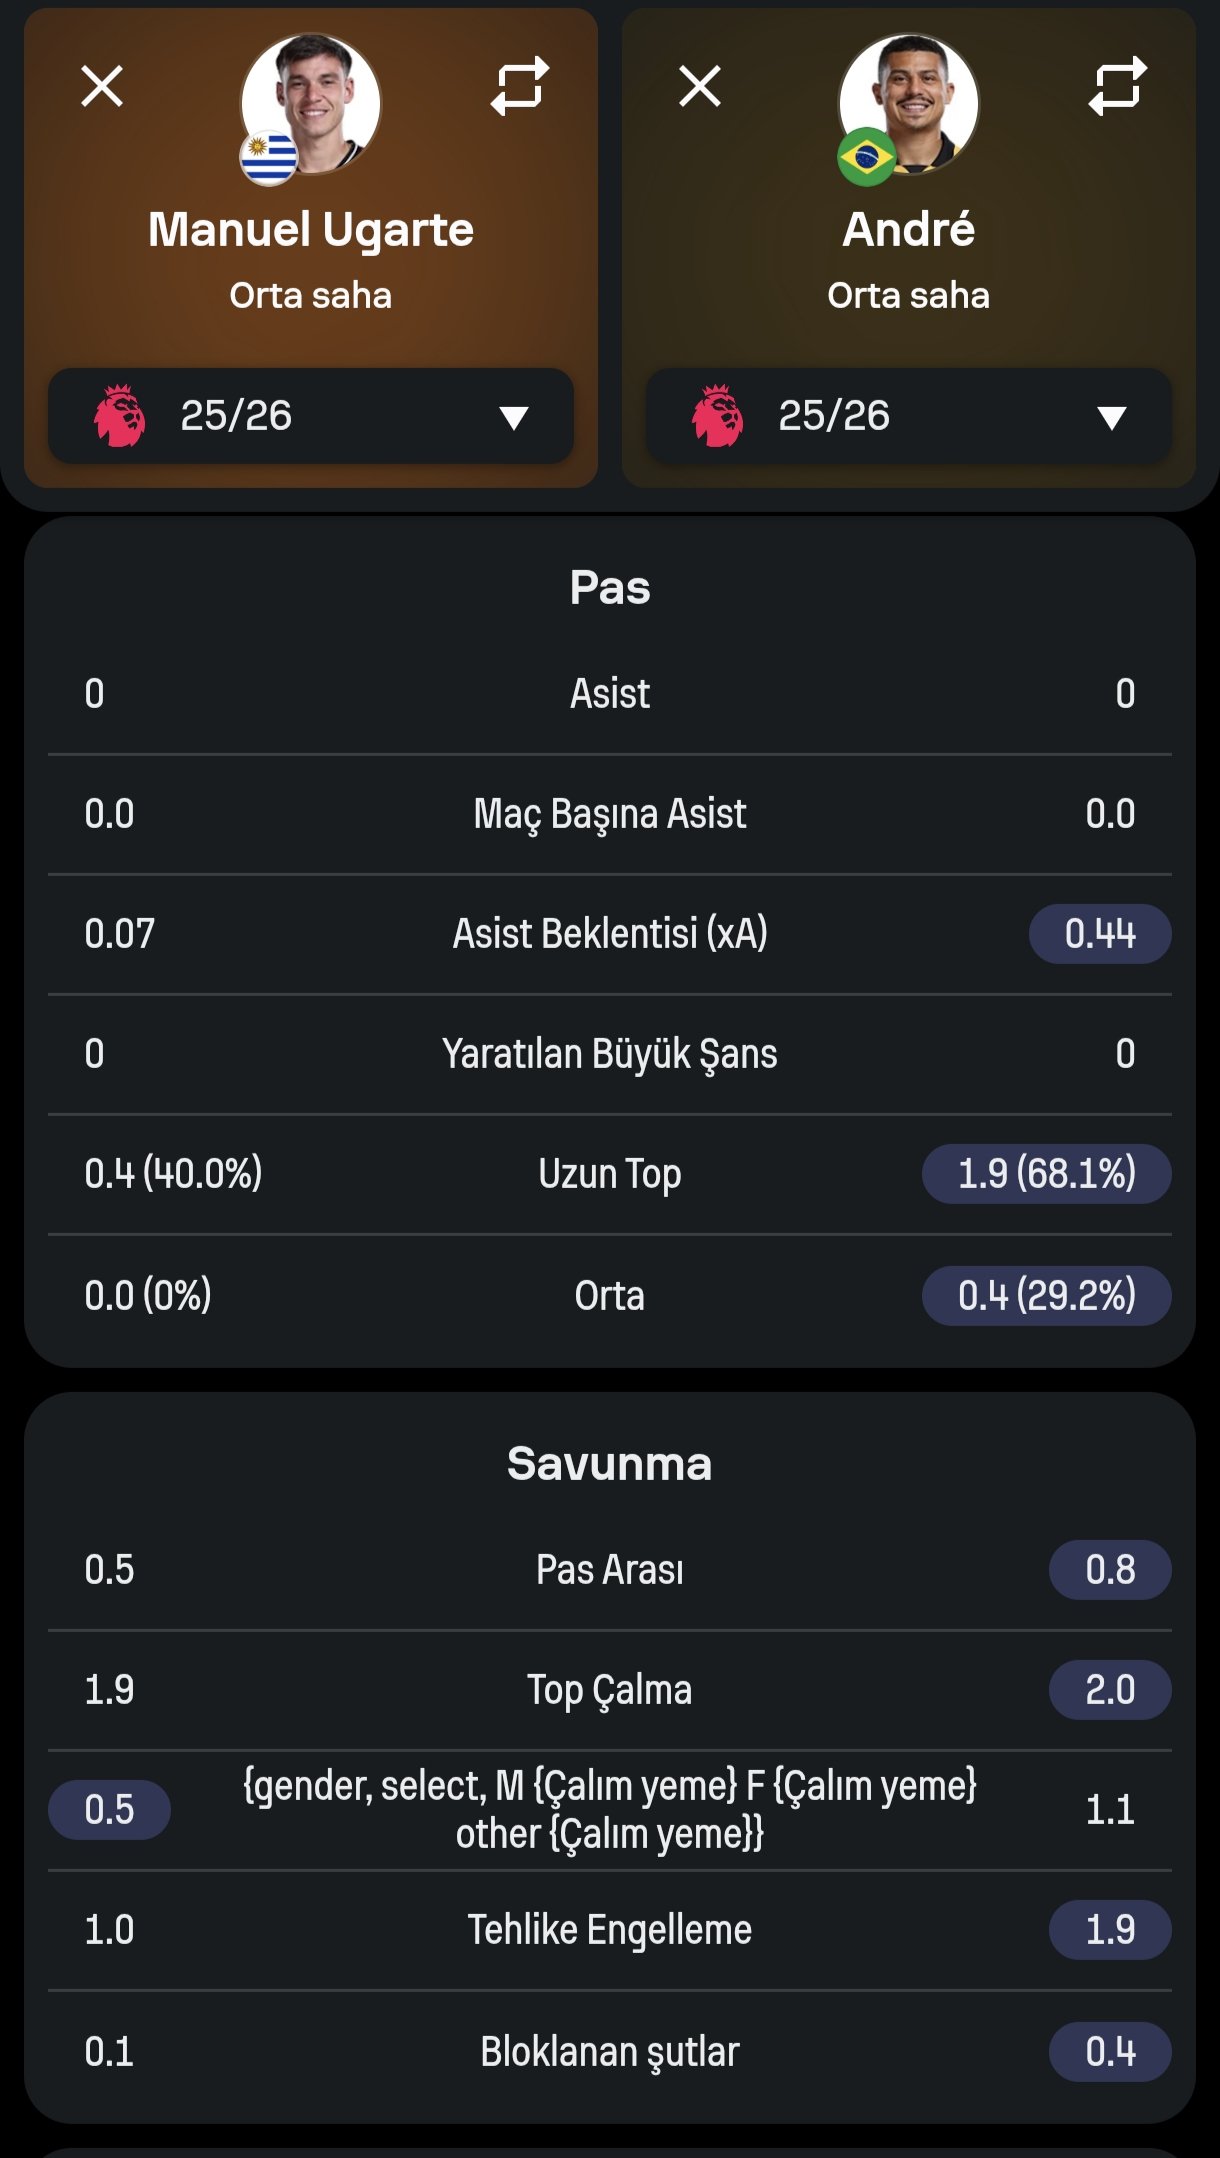The image size is (1220, 2158).
Task: Remove Manuel Ugarte with the X icon
Action: (102, 86)
